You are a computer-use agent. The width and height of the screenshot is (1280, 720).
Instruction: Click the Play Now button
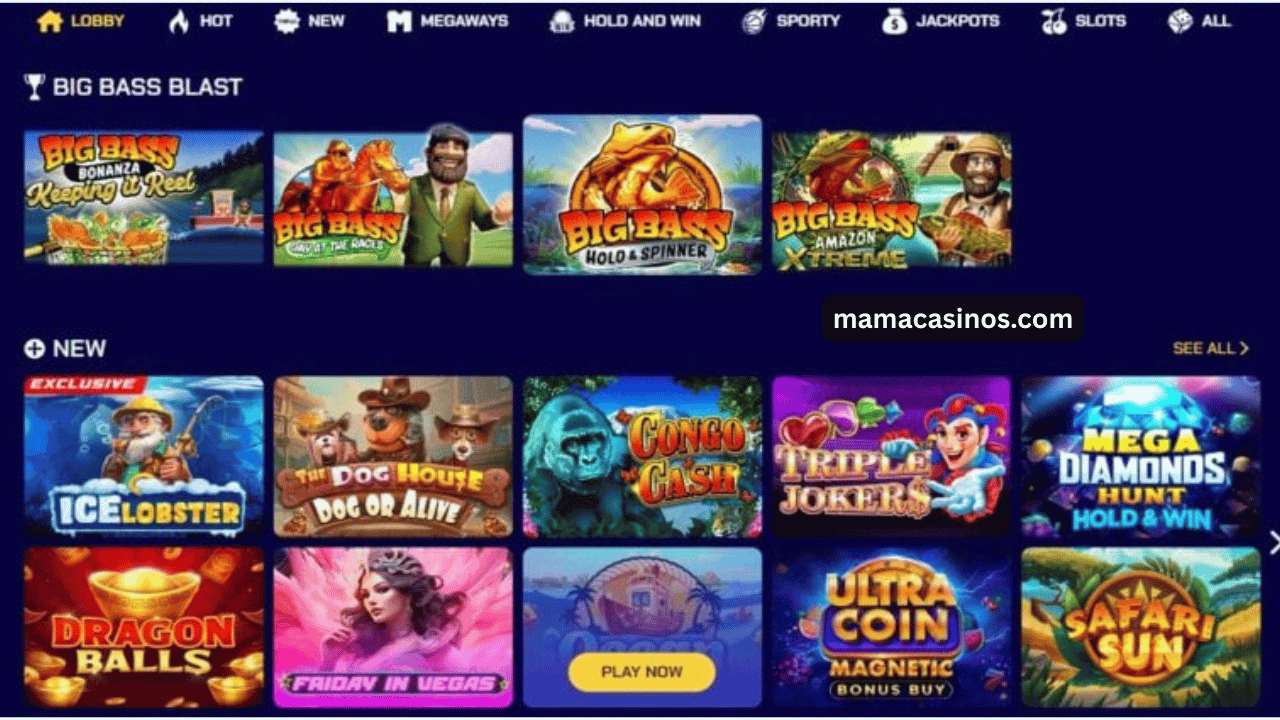642,672
